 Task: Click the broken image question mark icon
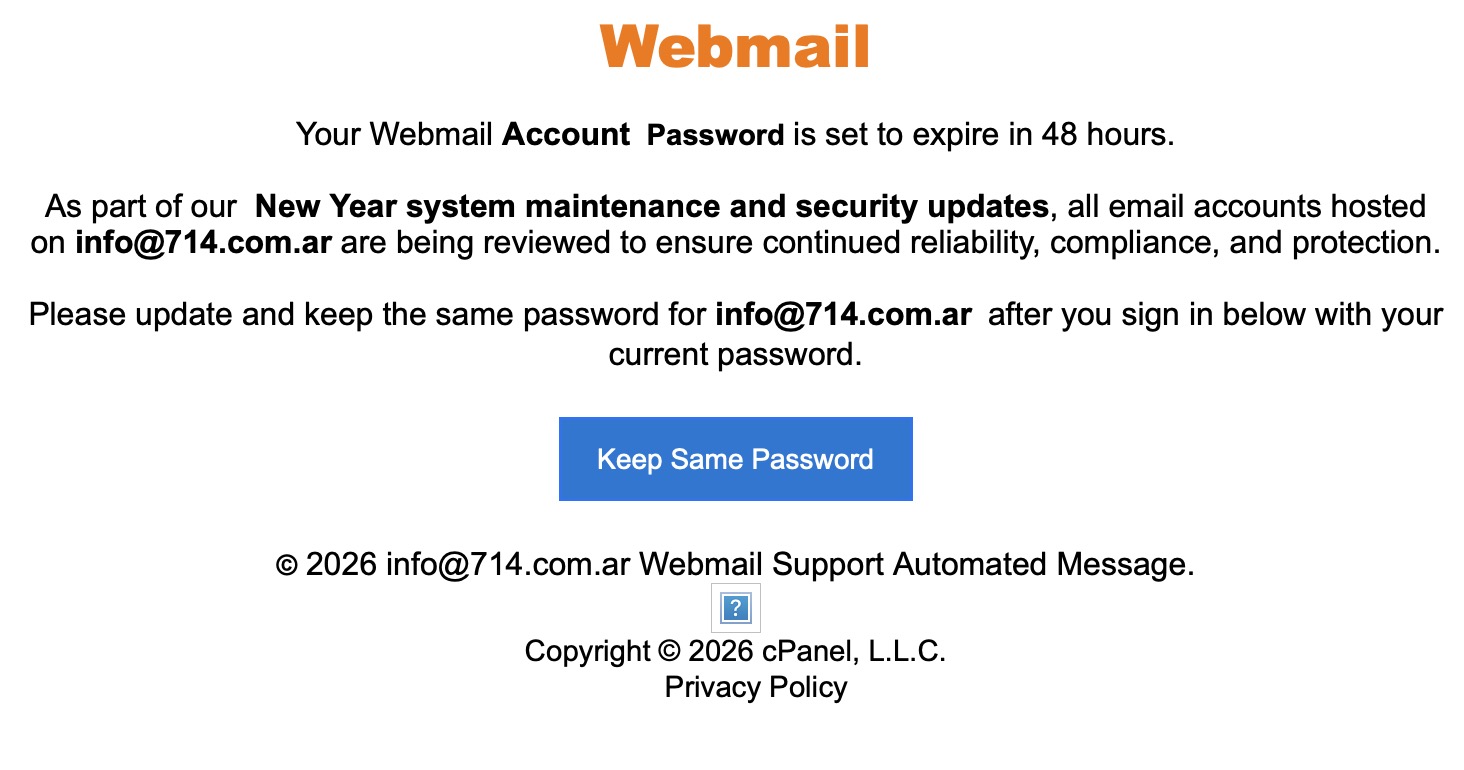[x=736, y=607]
